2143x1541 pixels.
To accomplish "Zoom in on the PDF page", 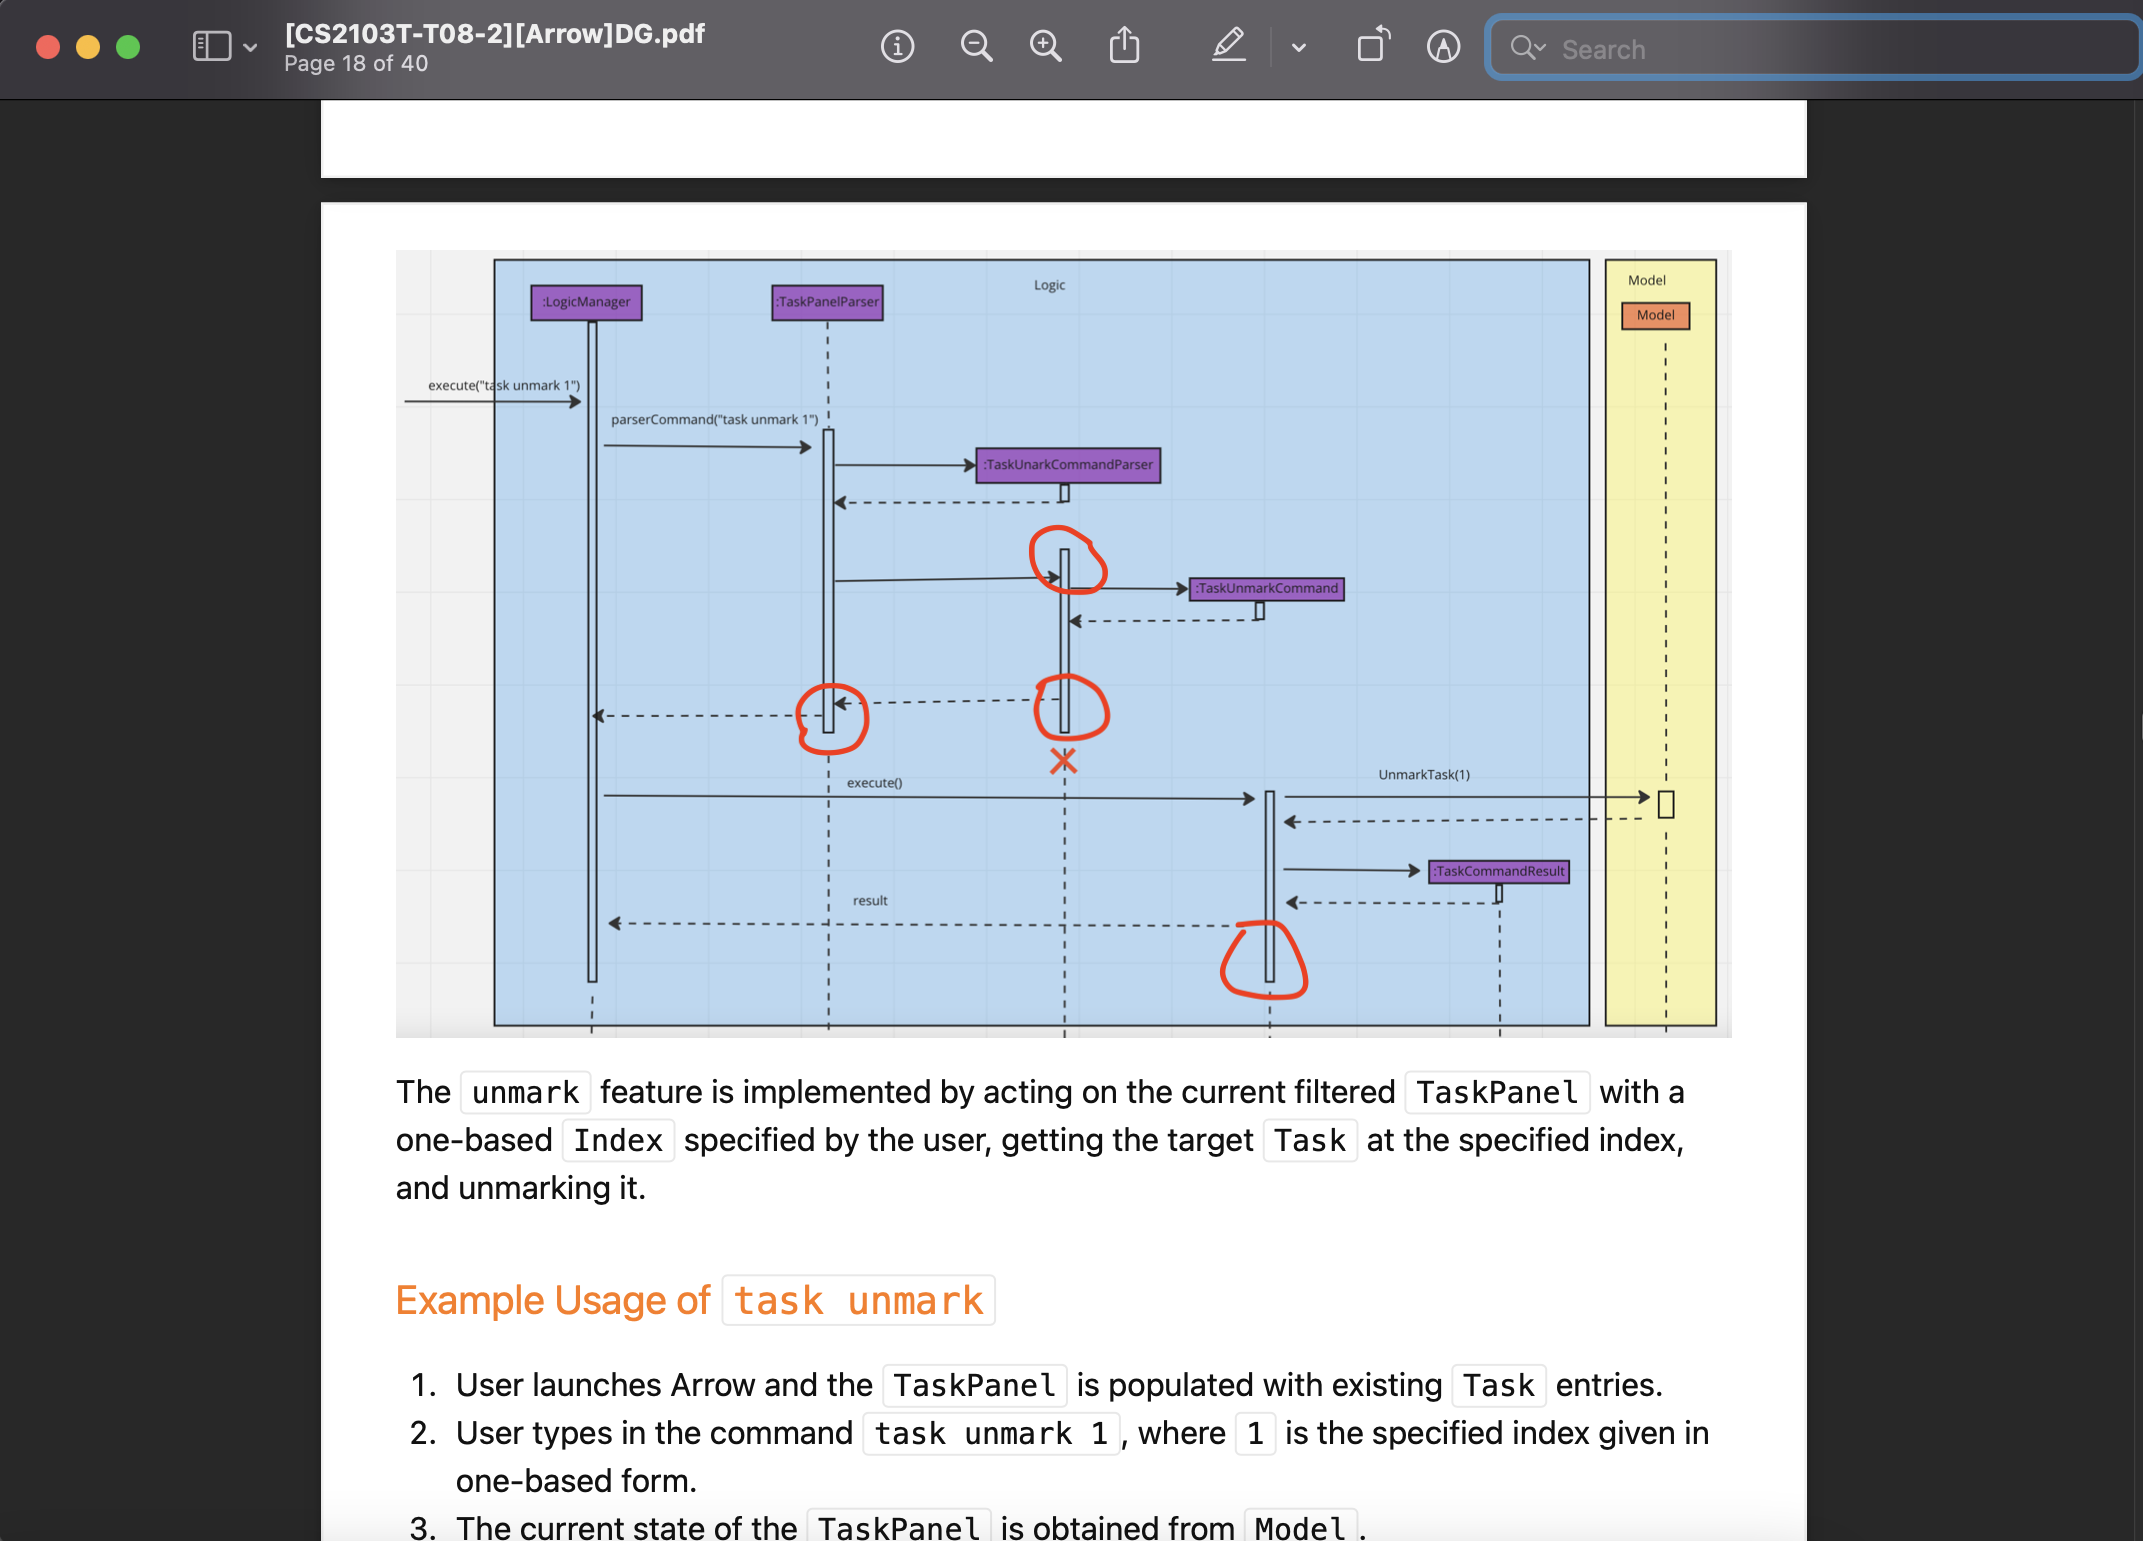I will pos(1046,47).
